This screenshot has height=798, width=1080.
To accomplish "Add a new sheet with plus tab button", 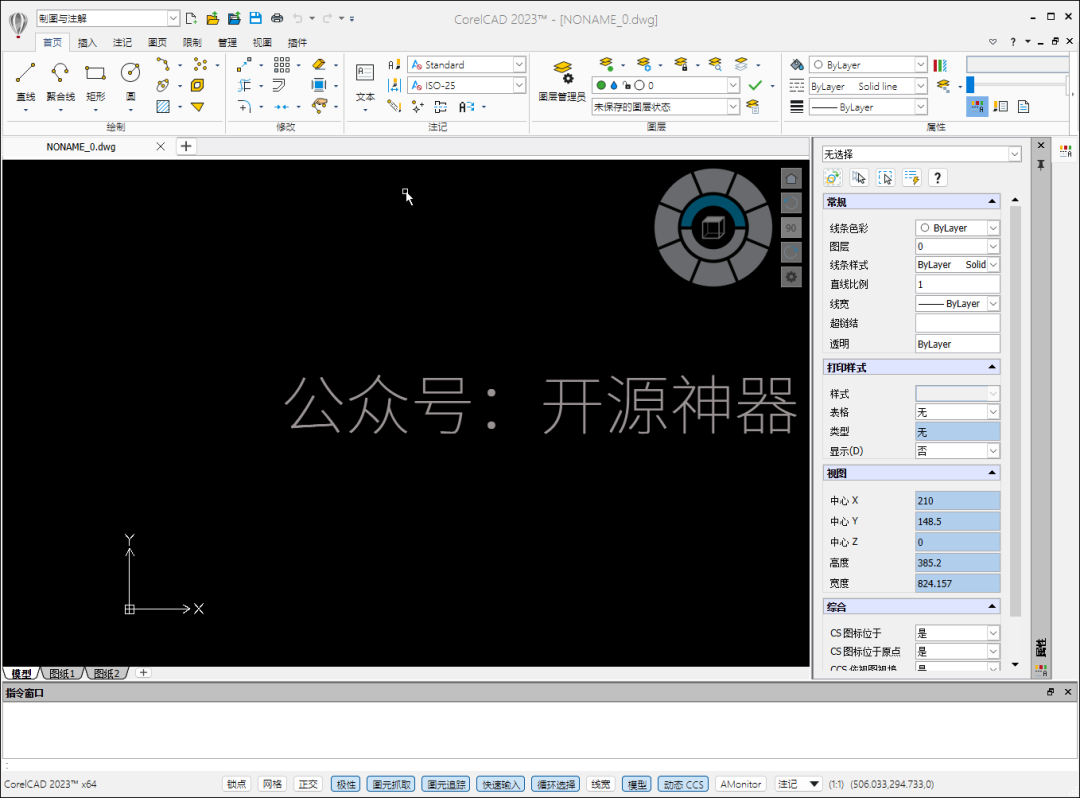I will pyautogui.click(x=143, y=673).
